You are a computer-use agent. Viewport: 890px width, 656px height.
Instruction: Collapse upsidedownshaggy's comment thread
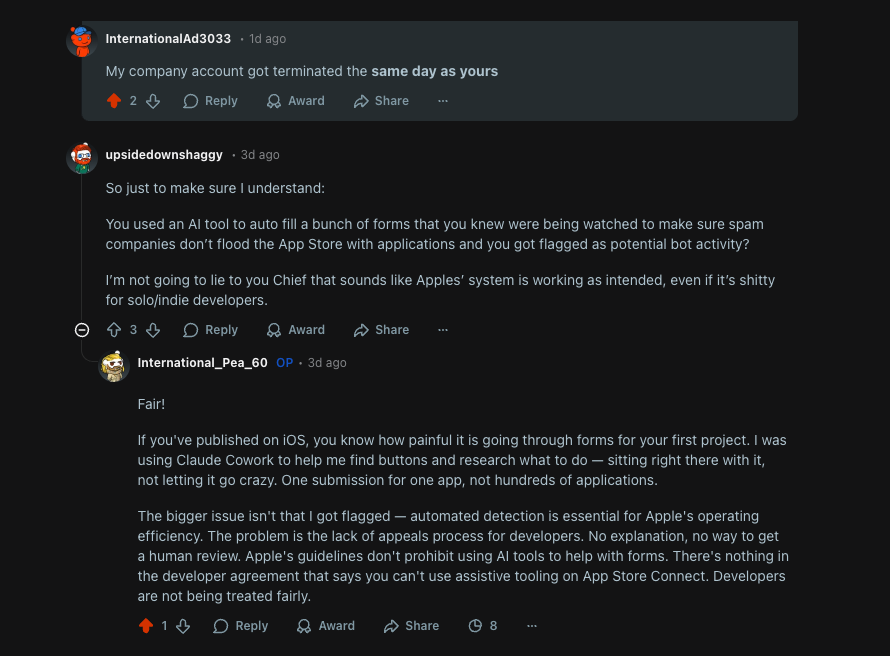(x=82, y=329)
